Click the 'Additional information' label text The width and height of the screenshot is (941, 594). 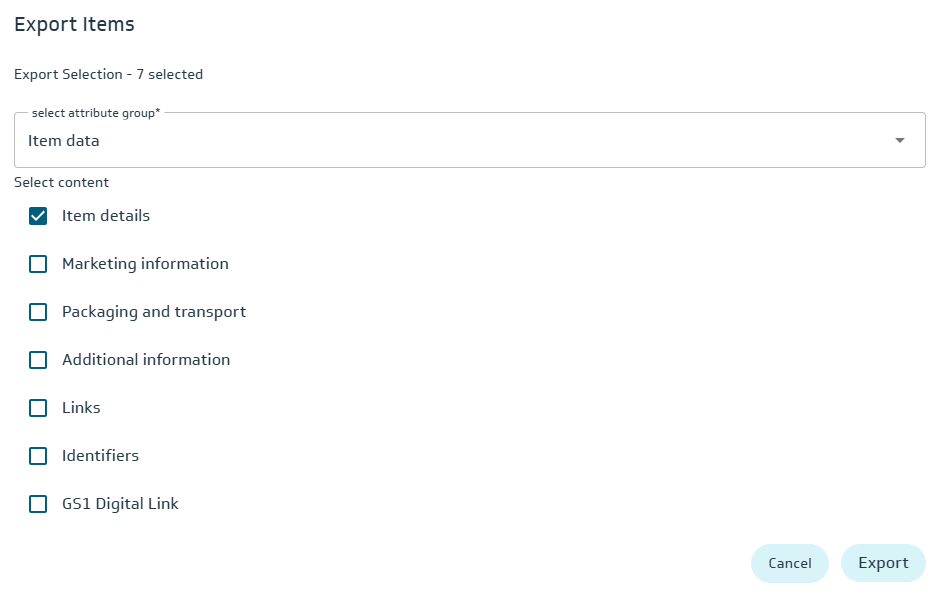146,360
